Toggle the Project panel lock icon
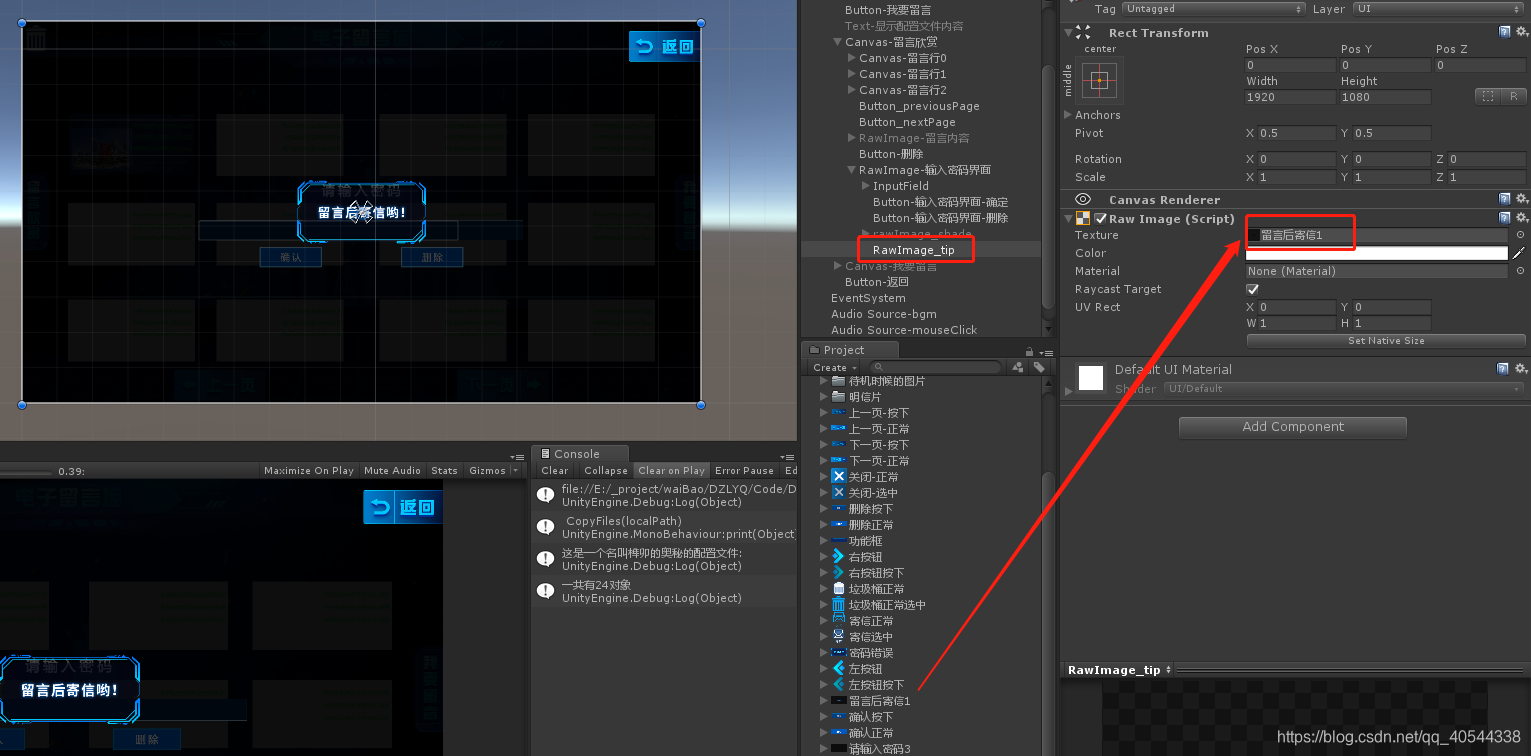Image resolution: width=1531 pixels, height=756 pixels. tap(1029, 351)
